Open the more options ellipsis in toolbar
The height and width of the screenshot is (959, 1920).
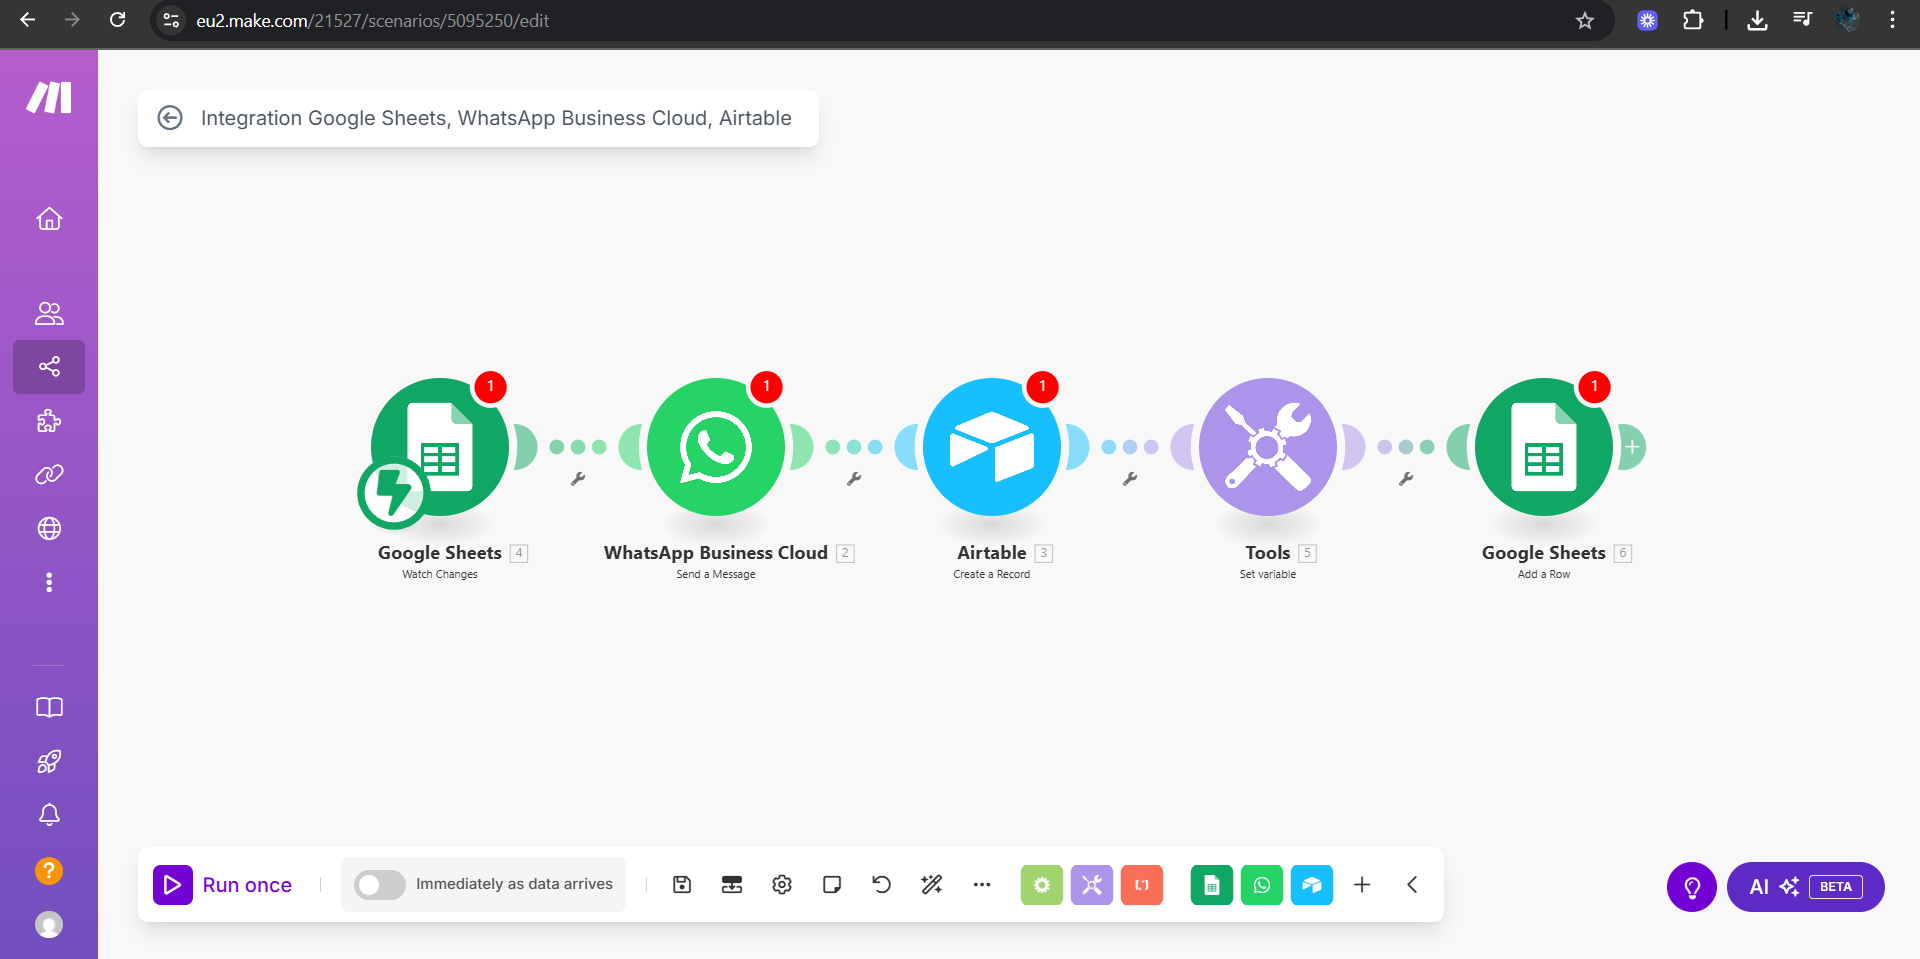tap(982, 884)
